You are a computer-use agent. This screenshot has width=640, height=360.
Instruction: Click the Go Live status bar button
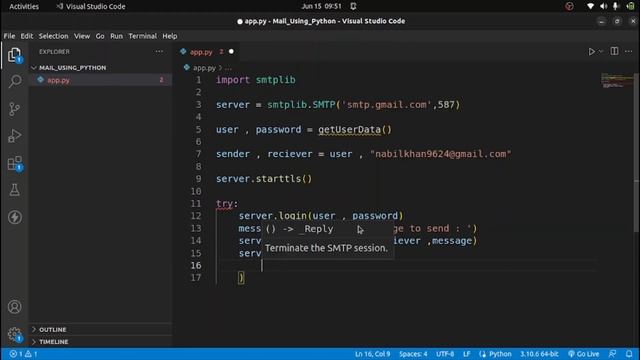[584, 354]
